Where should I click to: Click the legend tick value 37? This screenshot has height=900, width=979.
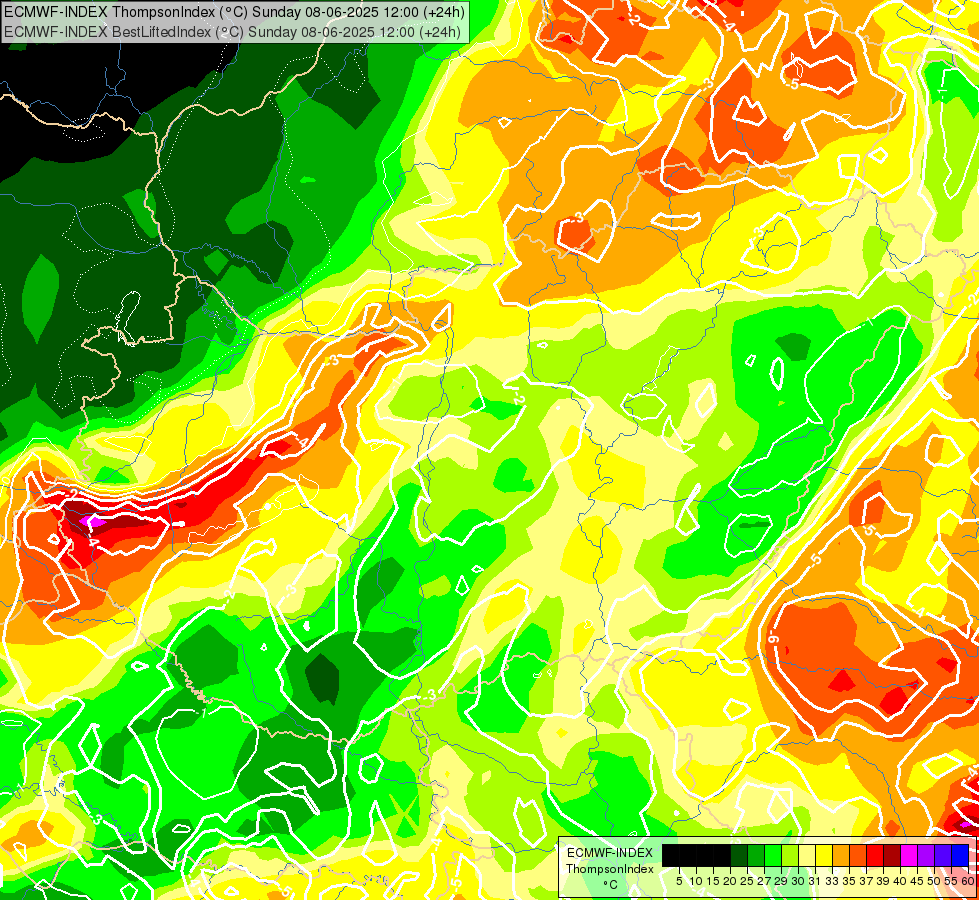[867, 881]
